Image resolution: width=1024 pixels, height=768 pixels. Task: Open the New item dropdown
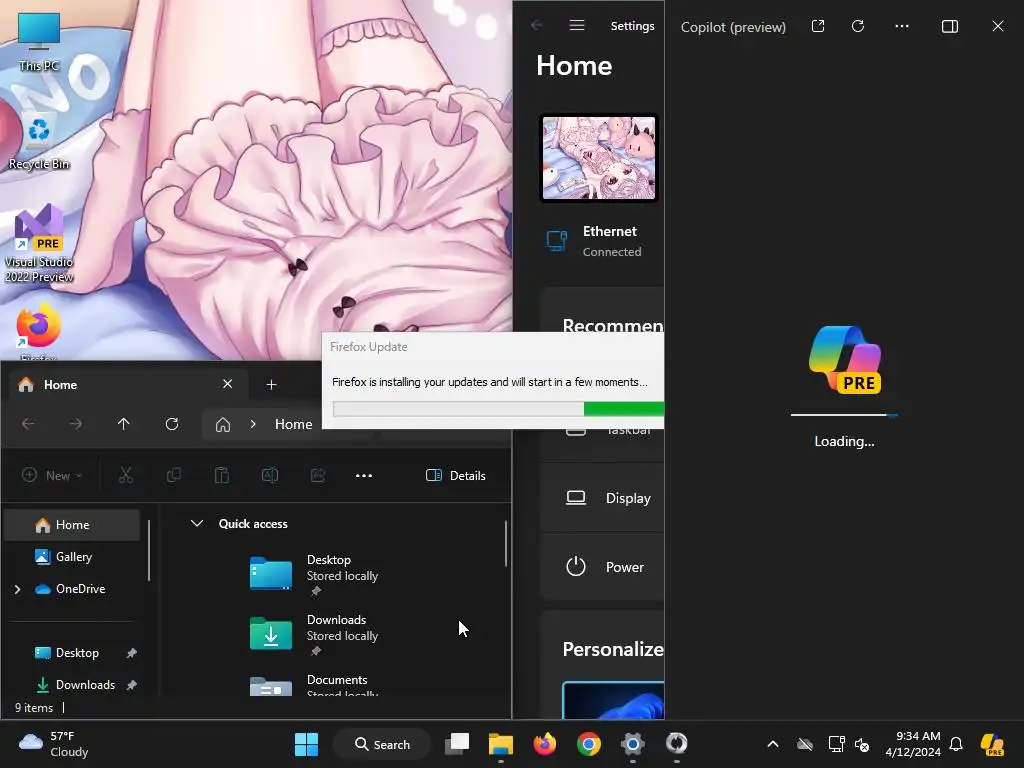tap(52, 475)
